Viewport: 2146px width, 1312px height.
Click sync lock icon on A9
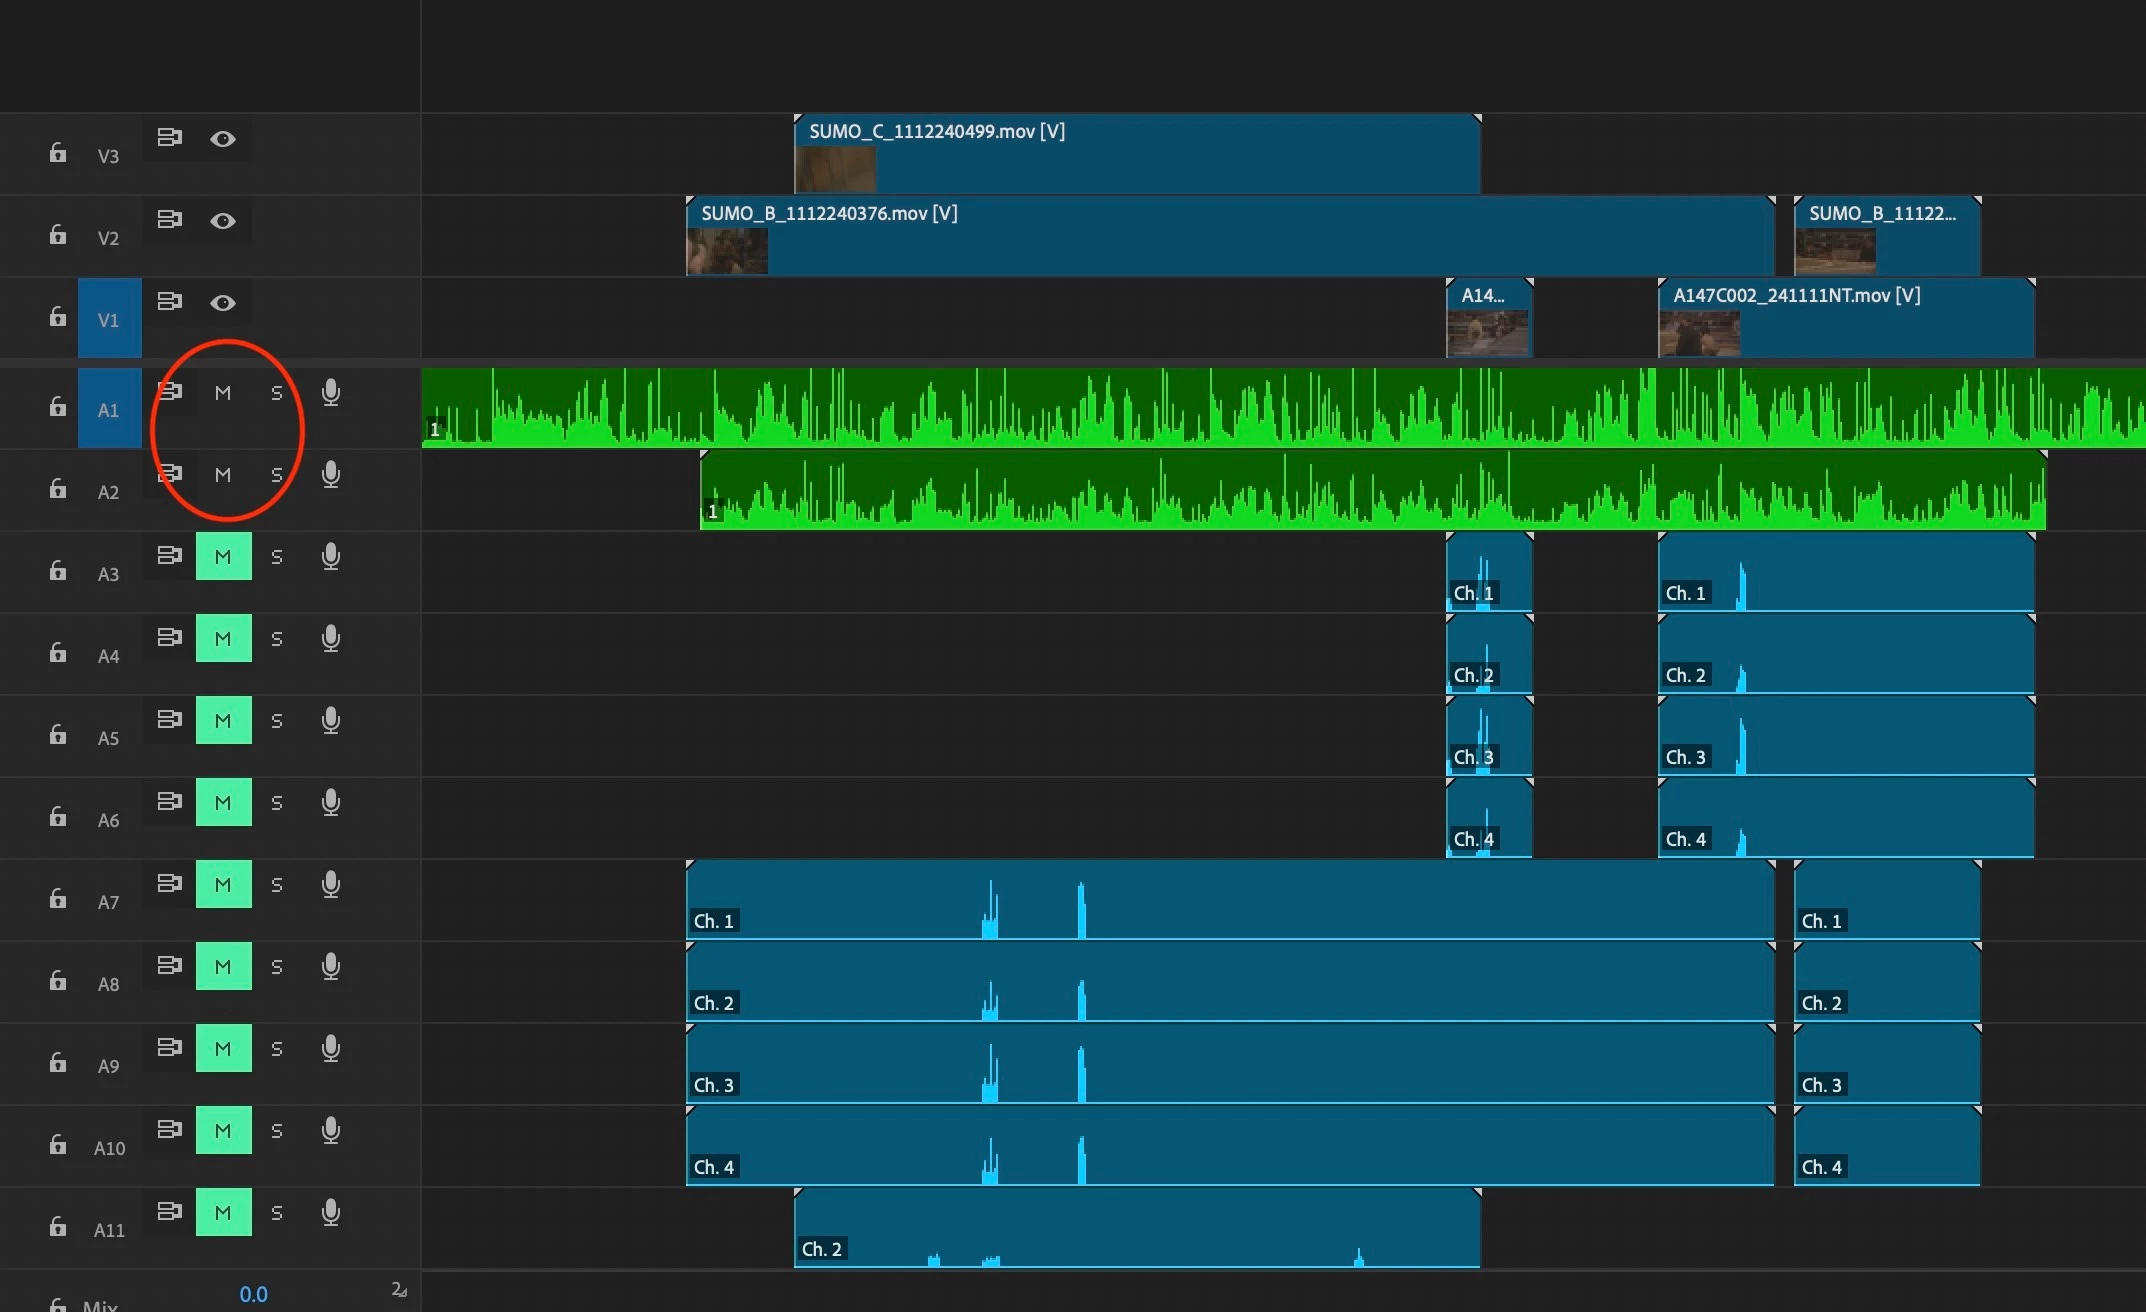pos(170,1047)
